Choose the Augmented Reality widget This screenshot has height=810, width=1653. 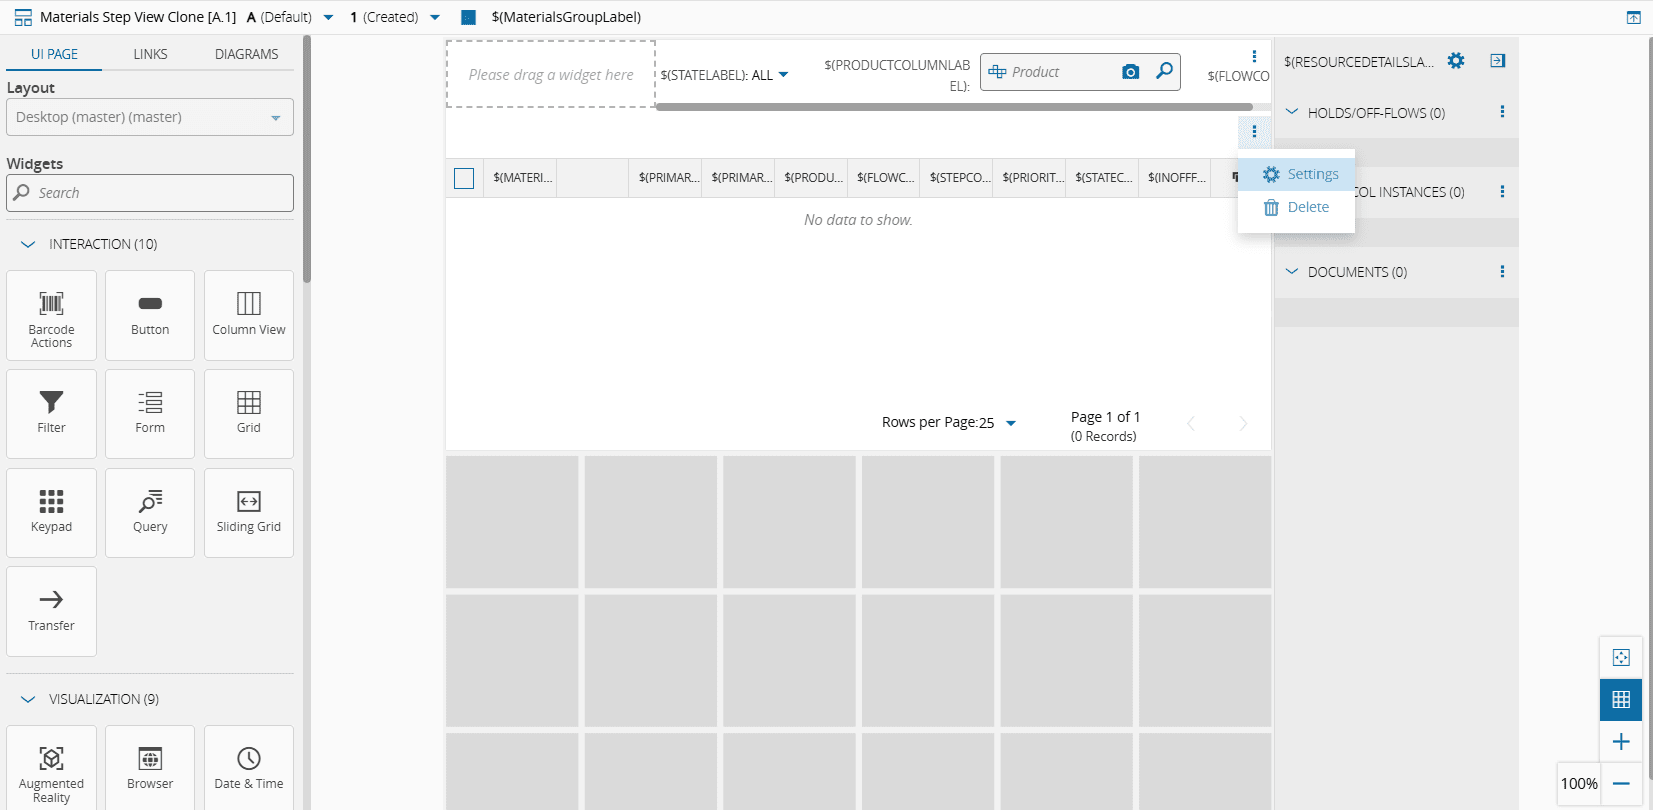coord(51,768)
